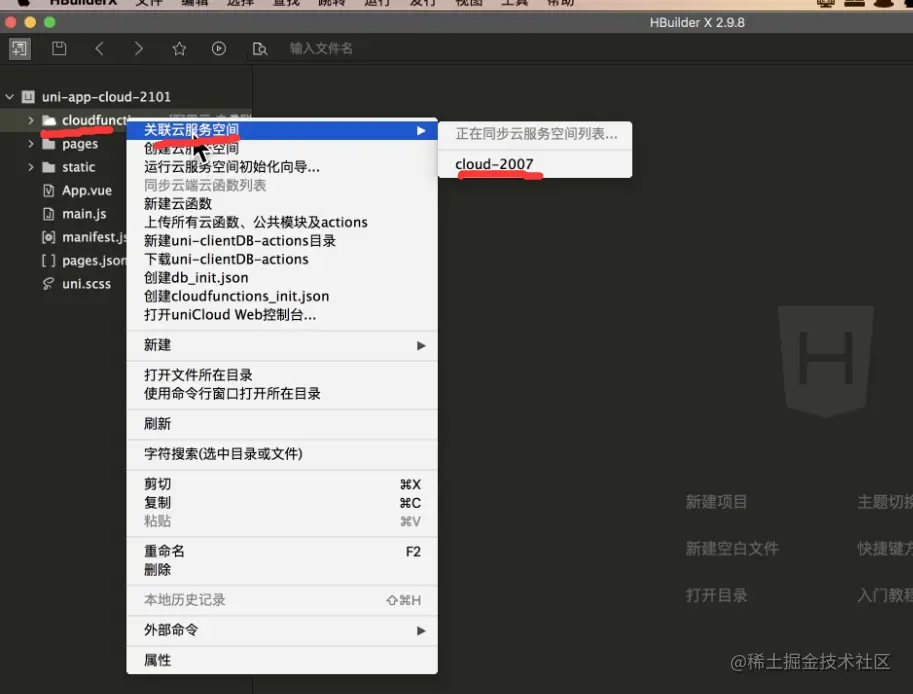Click 主题切换 welcome link

[884, 502]
